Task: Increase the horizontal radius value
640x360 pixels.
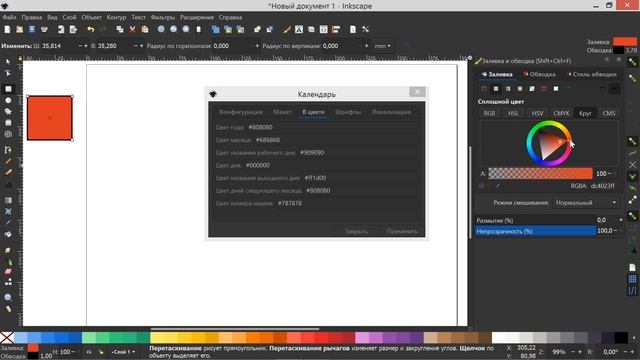Action: tap(257, 46)
